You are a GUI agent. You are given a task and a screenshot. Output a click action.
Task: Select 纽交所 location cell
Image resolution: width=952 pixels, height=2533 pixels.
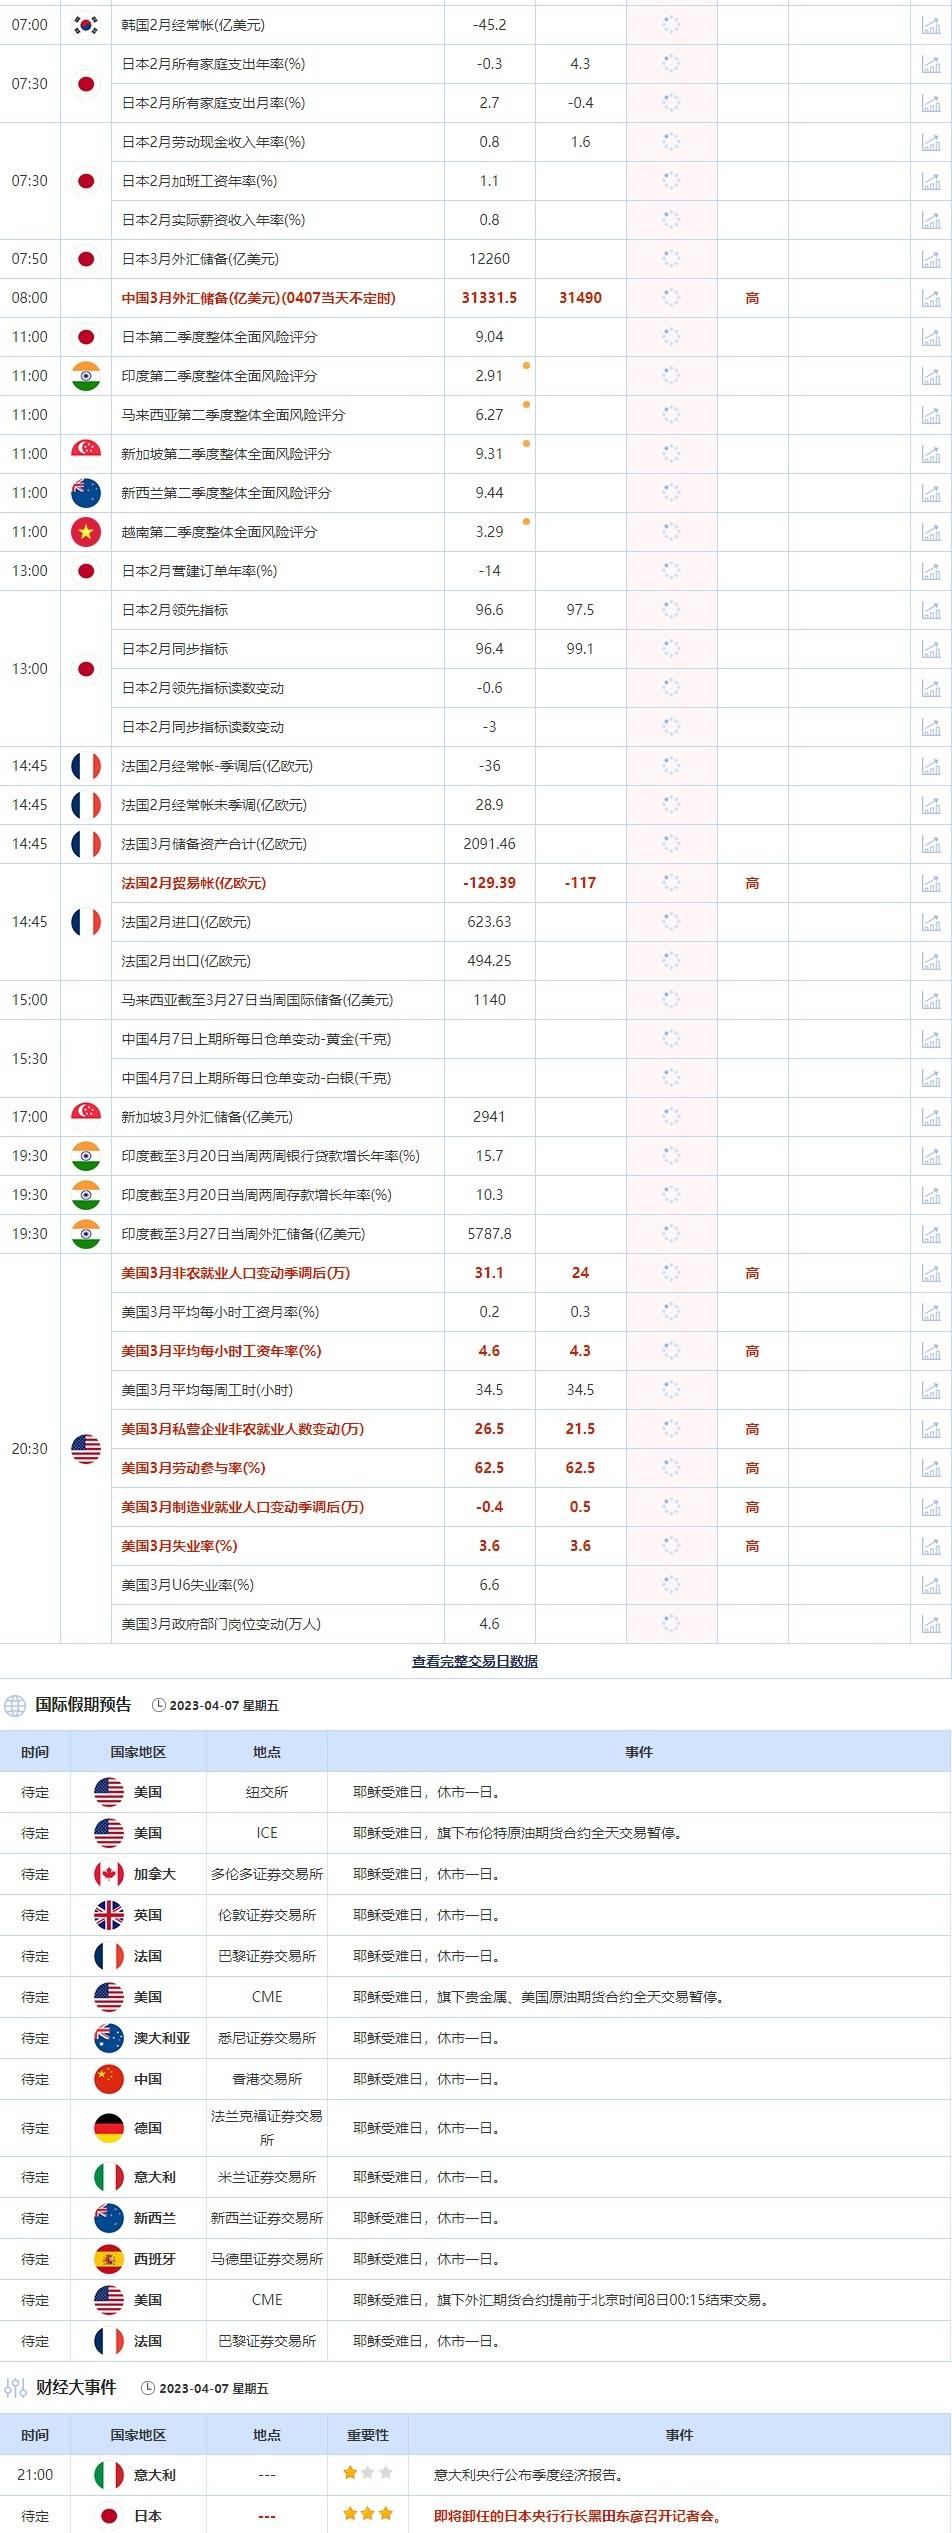click(x=267, y=1792)
